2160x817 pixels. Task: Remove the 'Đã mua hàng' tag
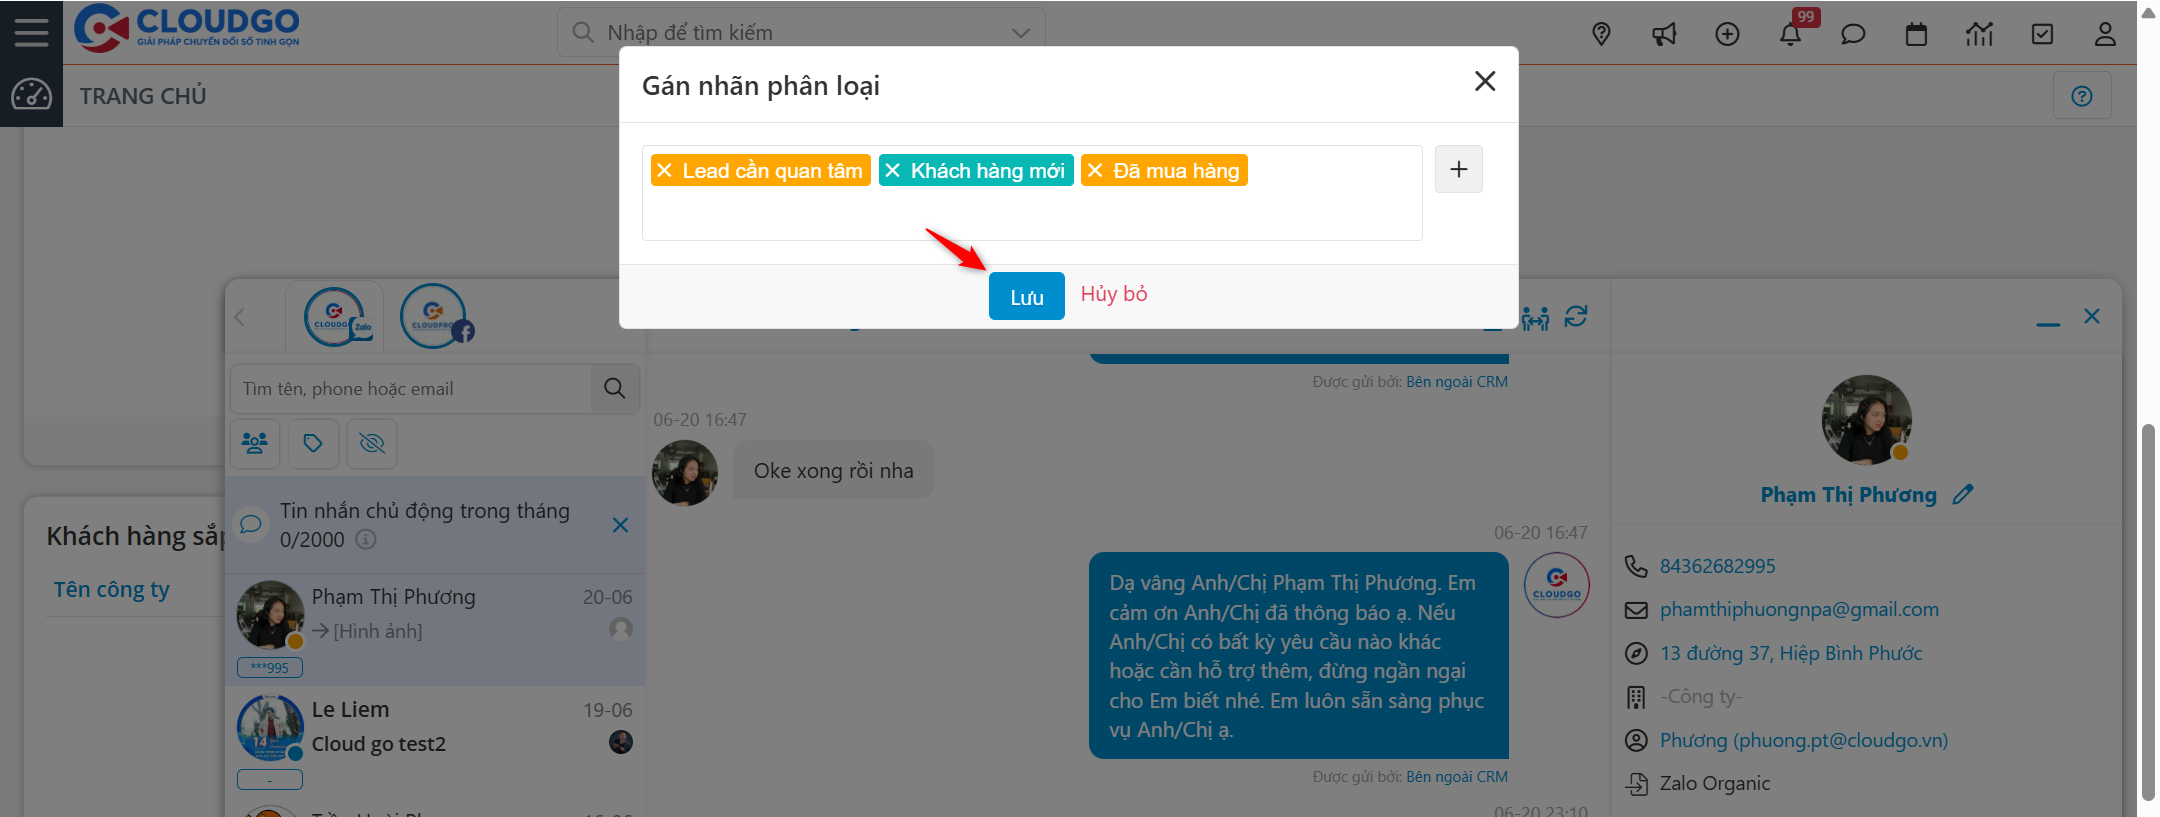pyautogui.click(x=1095, y=170)
